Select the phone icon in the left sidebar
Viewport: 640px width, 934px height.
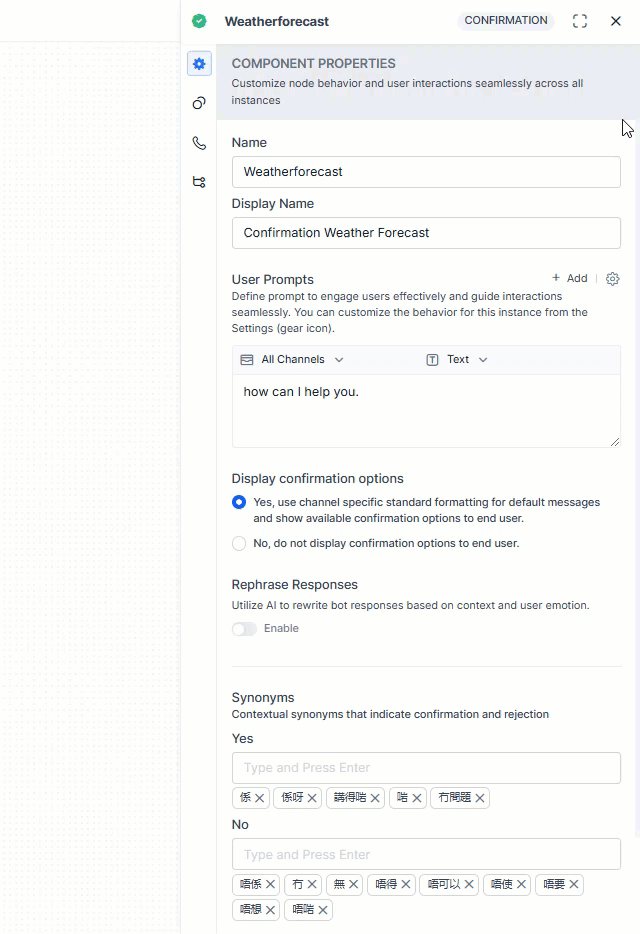pos(199,143)
